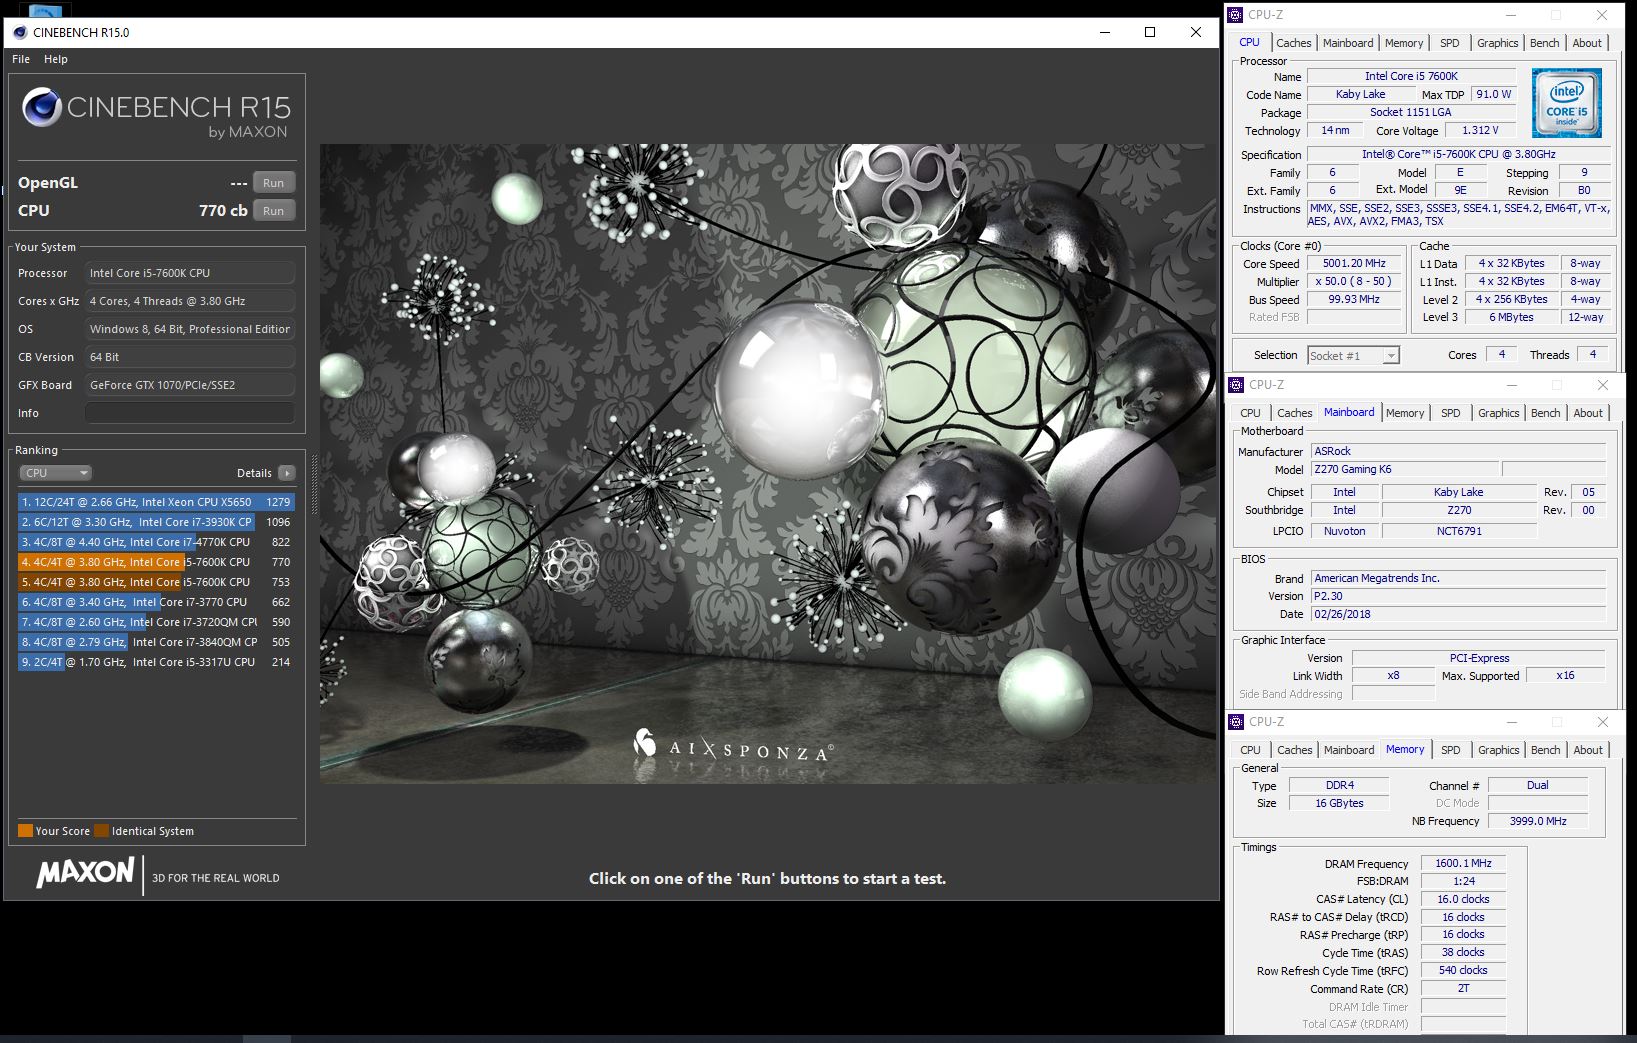This screenshot has width=1637, height=1043.
Task: Click the Info input field
Action: click(x=190, y=413)
